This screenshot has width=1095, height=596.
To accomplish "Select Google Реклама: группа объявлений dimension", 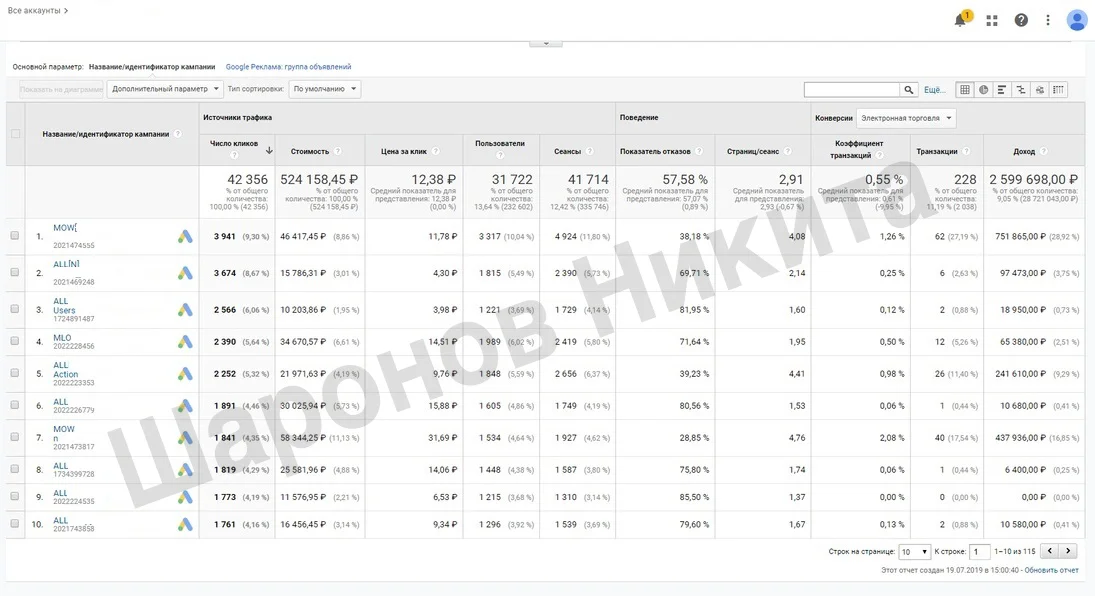I will point(288,67).
